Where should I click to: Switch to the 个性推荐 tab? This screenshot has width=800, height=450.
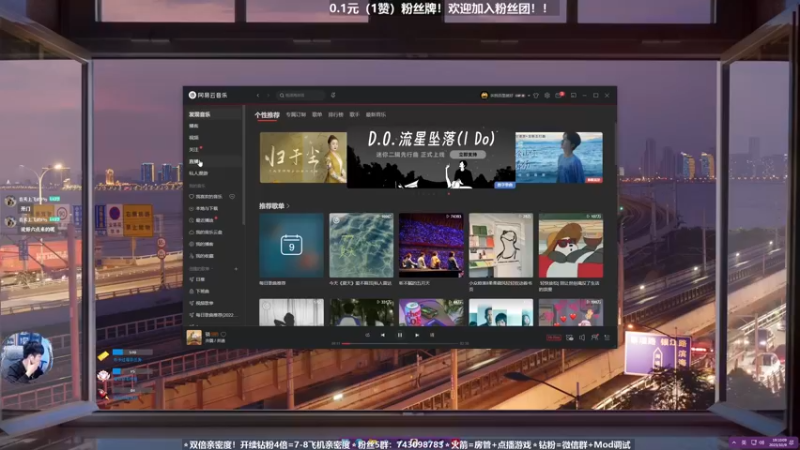click(267, 115)
